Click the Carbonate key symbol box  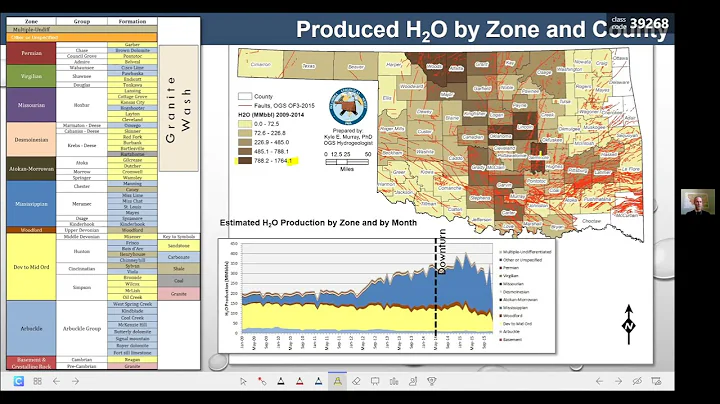click(x=179, y=257)
